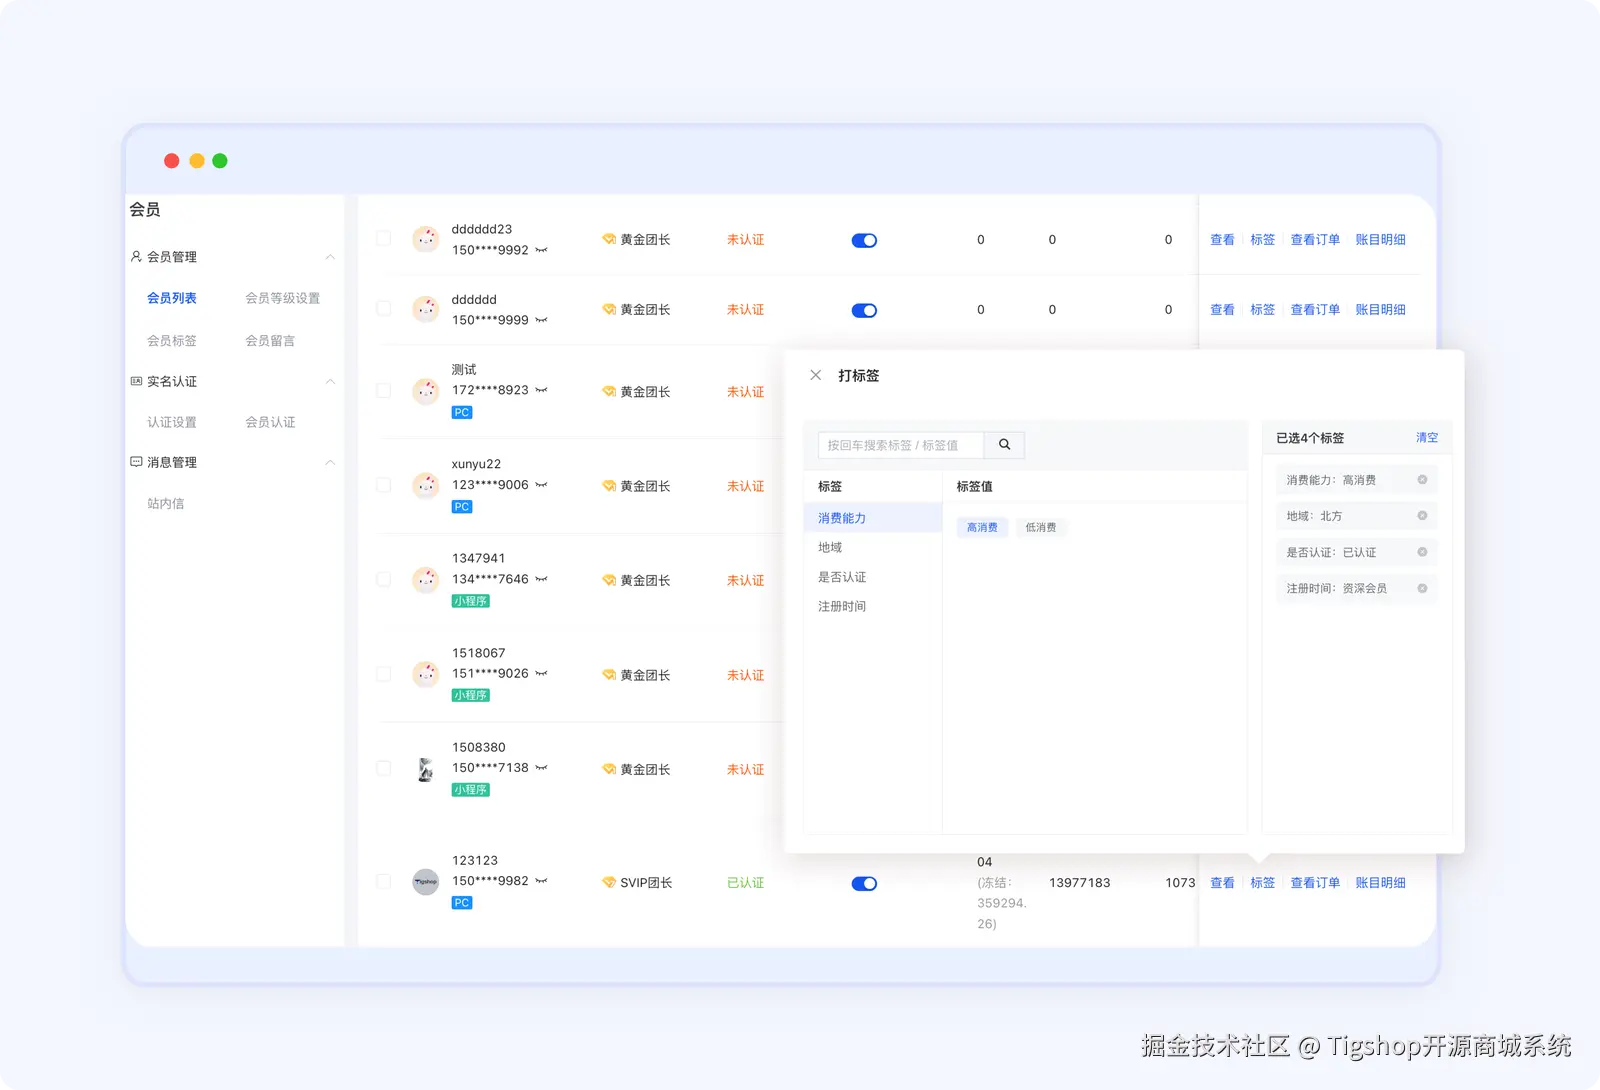Reveal the phone number 150****7138
Image resolution: width=1600 pixels, height=1090 pixels.
tap(541, 768)
